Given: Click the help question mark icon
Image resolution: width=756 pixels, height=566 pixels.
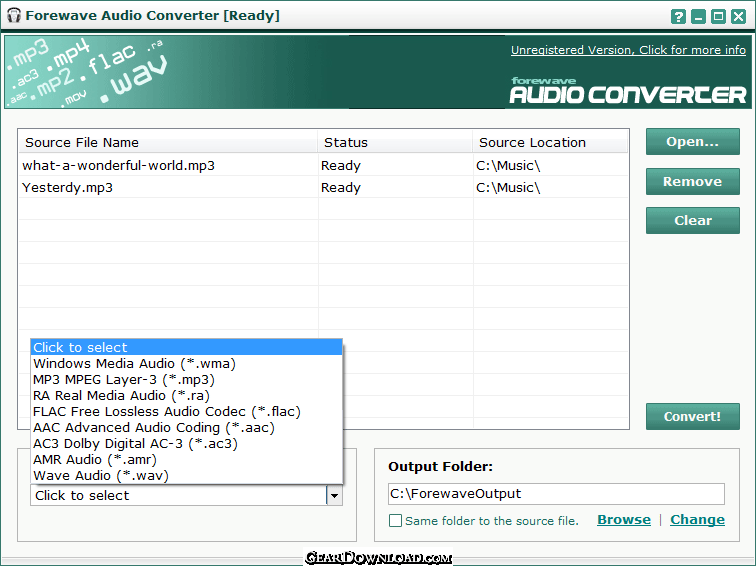Looking at the screenshot, I should 678,17.
